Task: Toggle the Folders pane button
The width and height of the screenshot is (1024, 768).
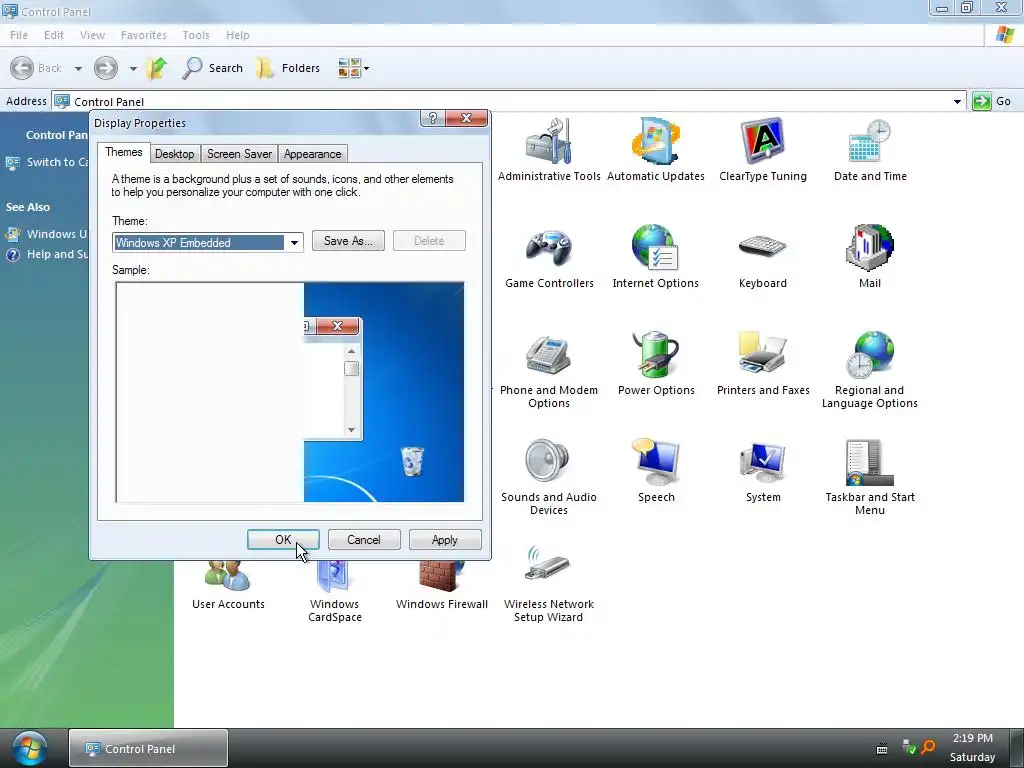Action: coord(287,68)
